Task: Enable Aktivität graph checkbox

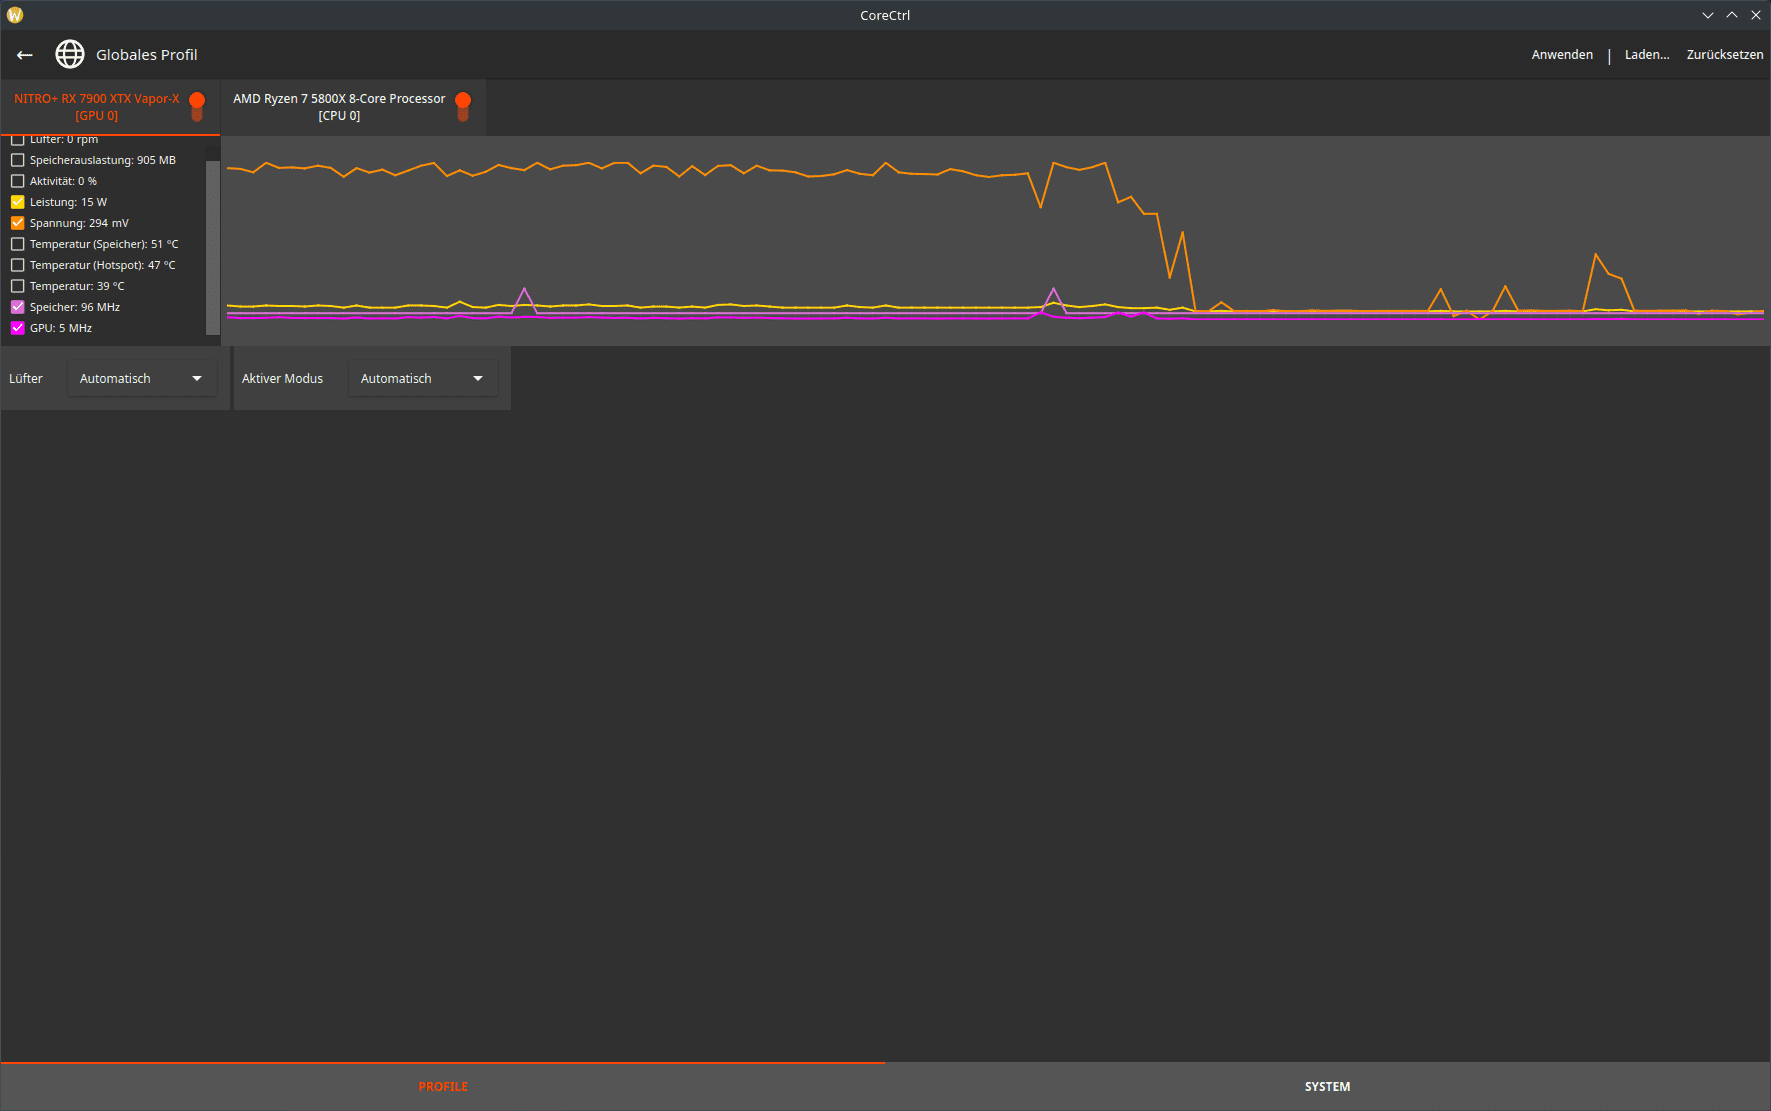Action: point(18,181)
